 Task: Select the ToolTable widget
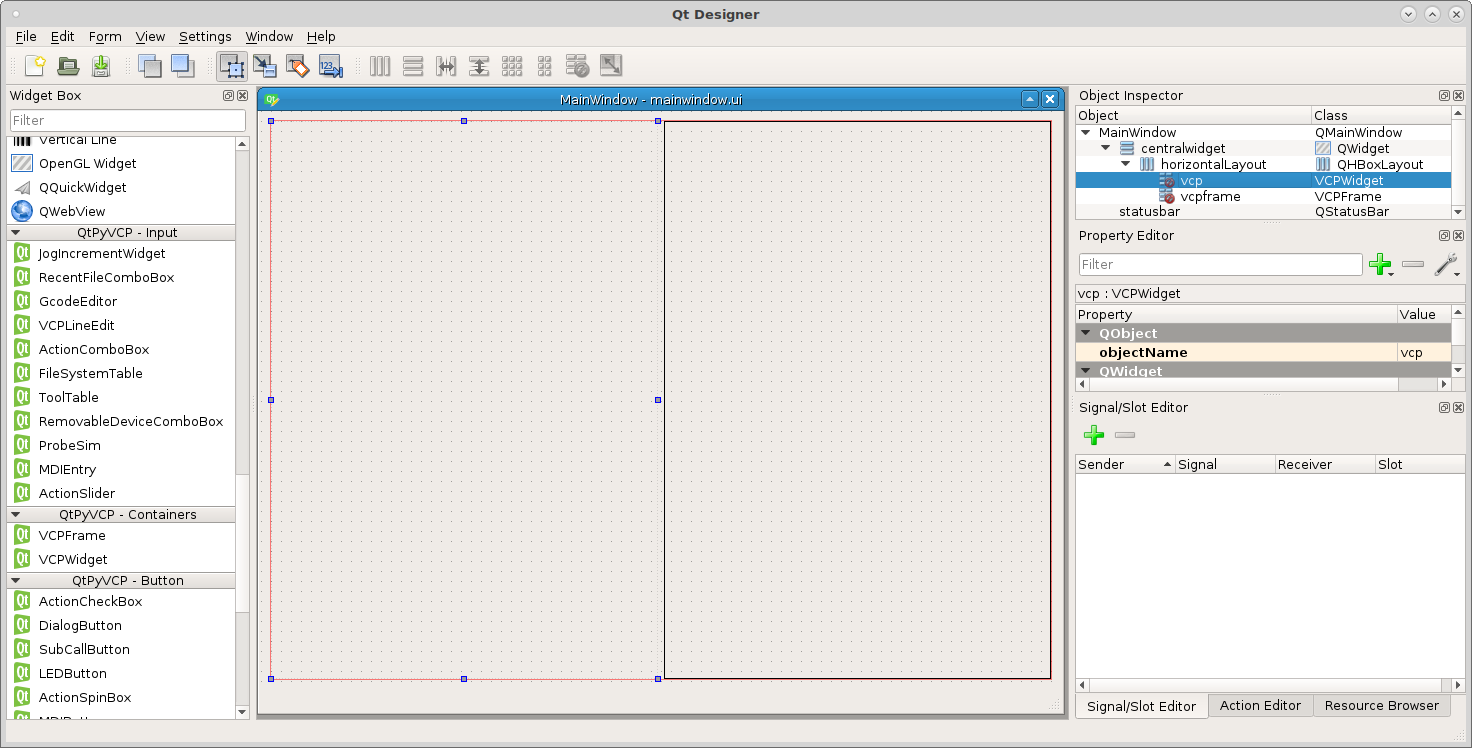[68, 397]
